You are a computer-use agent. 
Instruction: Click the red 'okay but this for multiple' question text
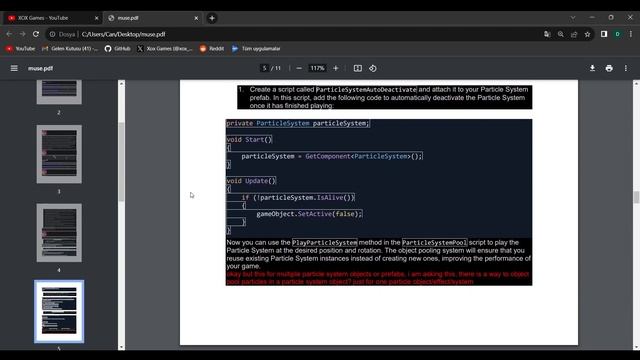(x=378, y=278)
